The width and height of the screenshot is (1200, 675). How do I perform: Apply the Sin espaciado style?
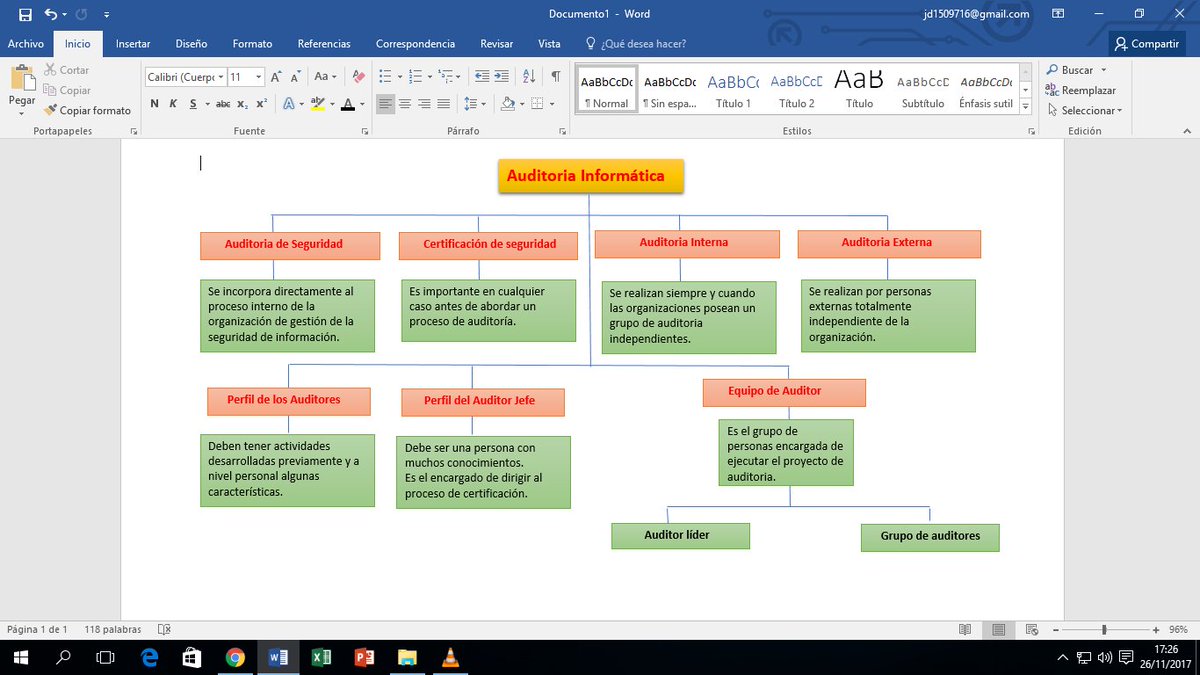click(x=670, y=90)
